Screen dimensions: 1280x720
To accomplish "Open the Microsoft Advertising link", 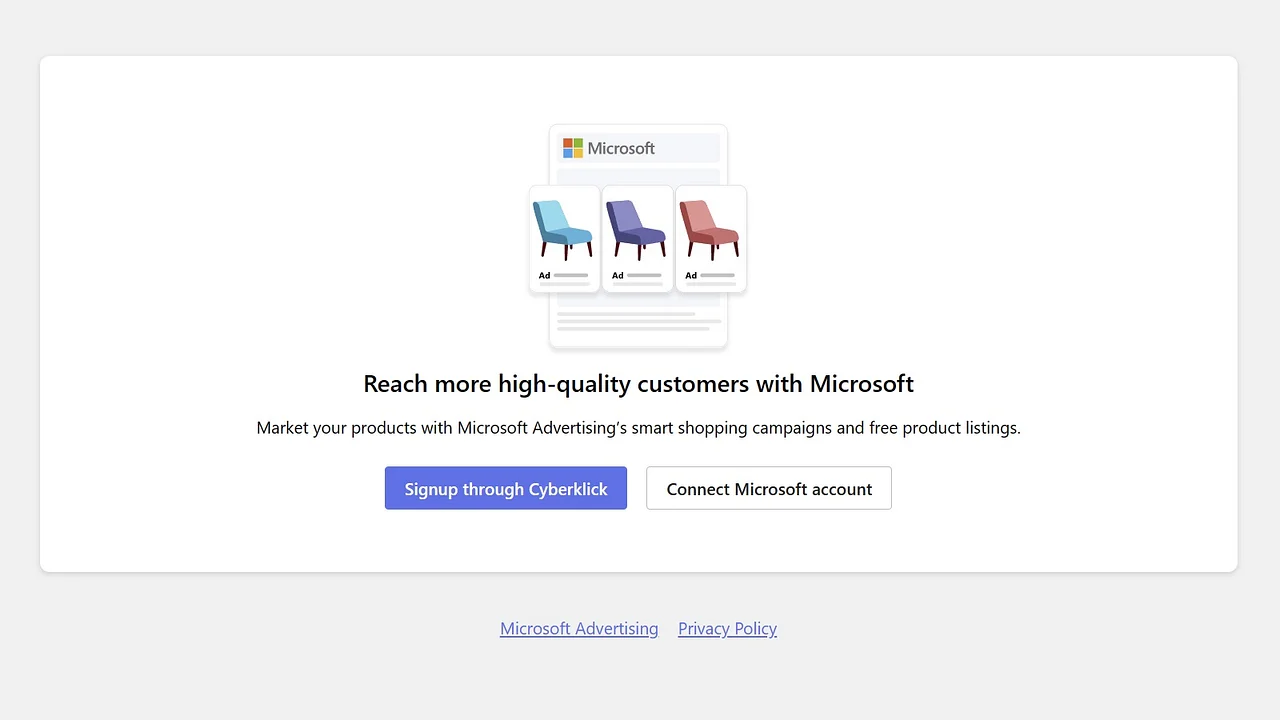I will pyautogui.click(x=579, y=629).
